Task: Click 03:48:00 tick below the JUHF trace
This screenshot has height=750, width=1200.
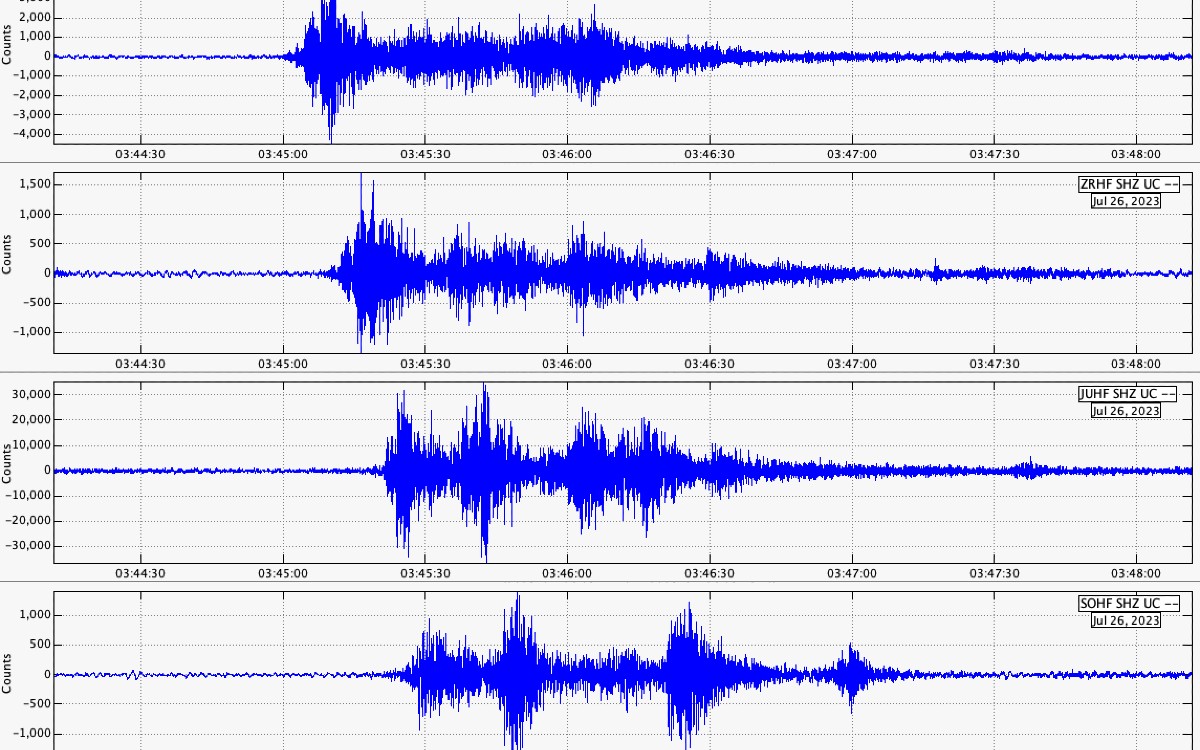Action: [1136, 574]
